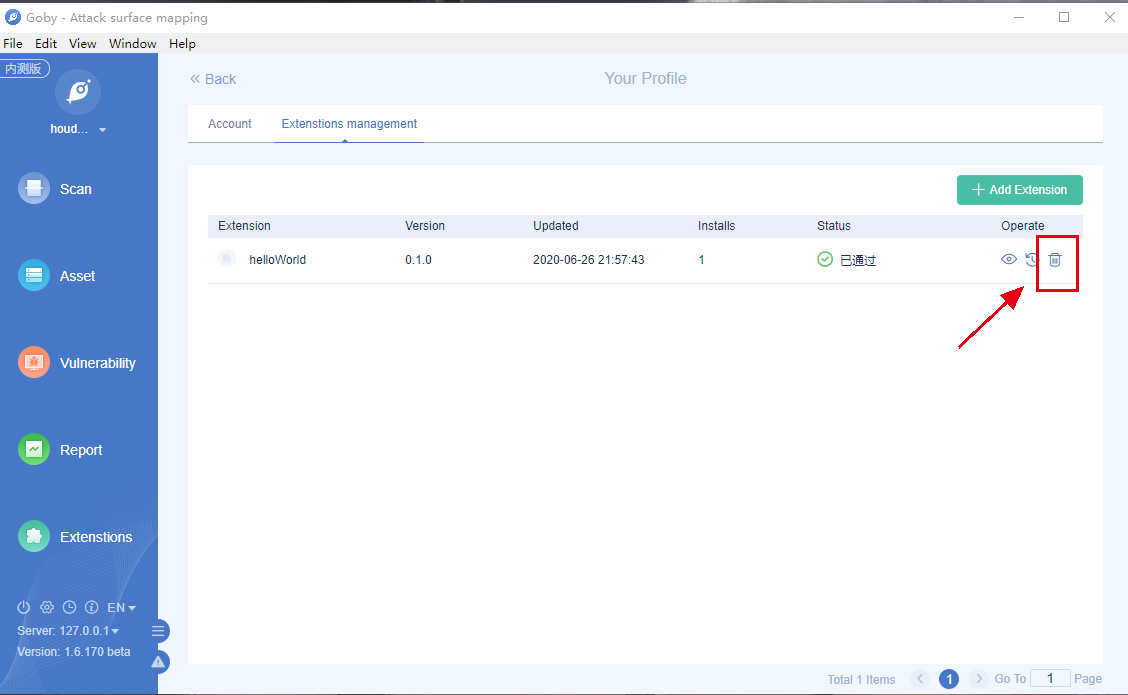
Task: Open scan history clock icon
Action: (69, 607)
